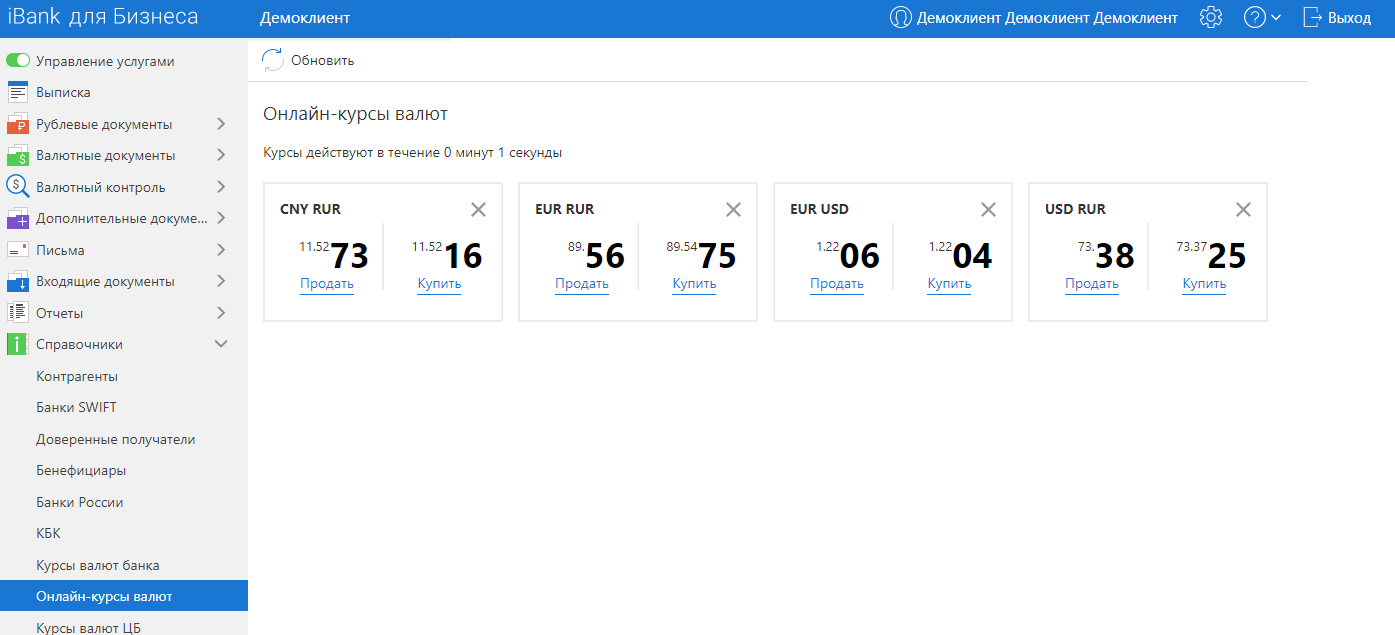1395x635 pixels.
Task: Click the Валютный контроль magnifier icon
Action: (x=18, y=186)
